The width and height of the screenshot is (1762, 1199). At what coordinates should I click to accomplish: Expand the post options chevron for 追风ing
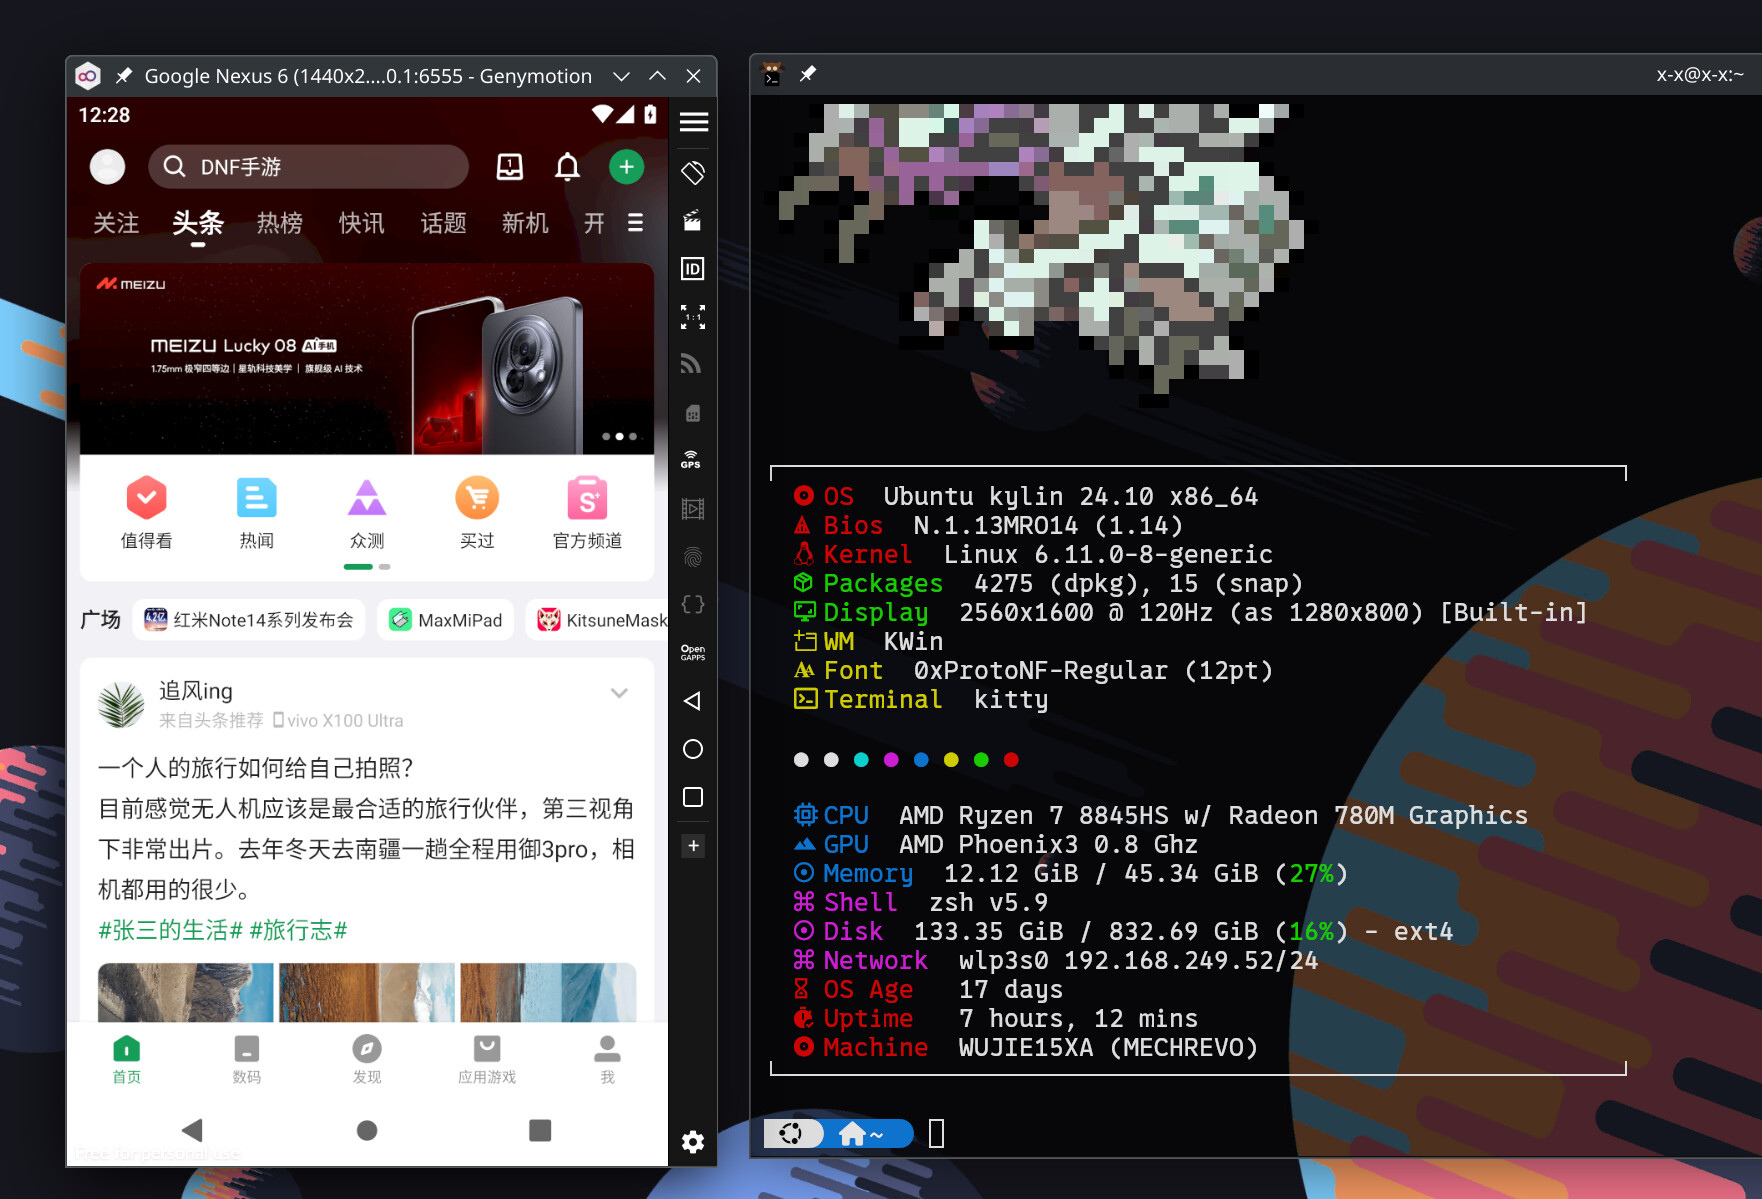pyautogui.click(x=619, y=693)
